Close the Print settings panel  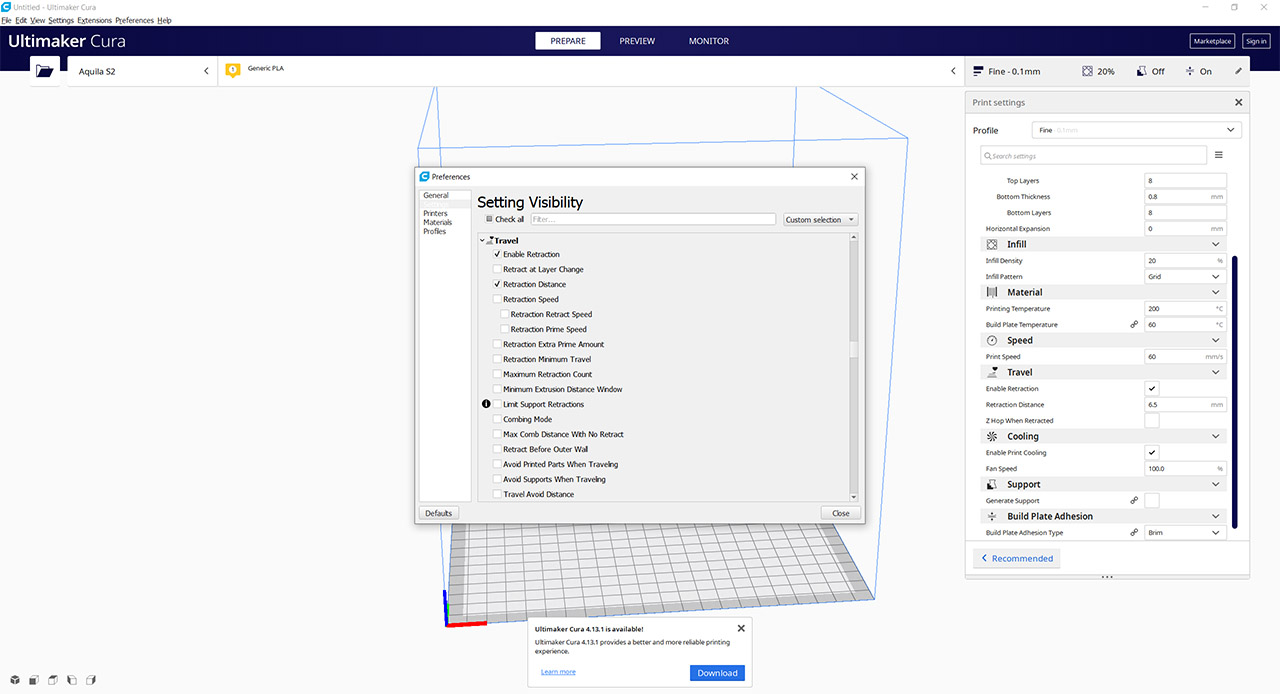point(1238,102)
